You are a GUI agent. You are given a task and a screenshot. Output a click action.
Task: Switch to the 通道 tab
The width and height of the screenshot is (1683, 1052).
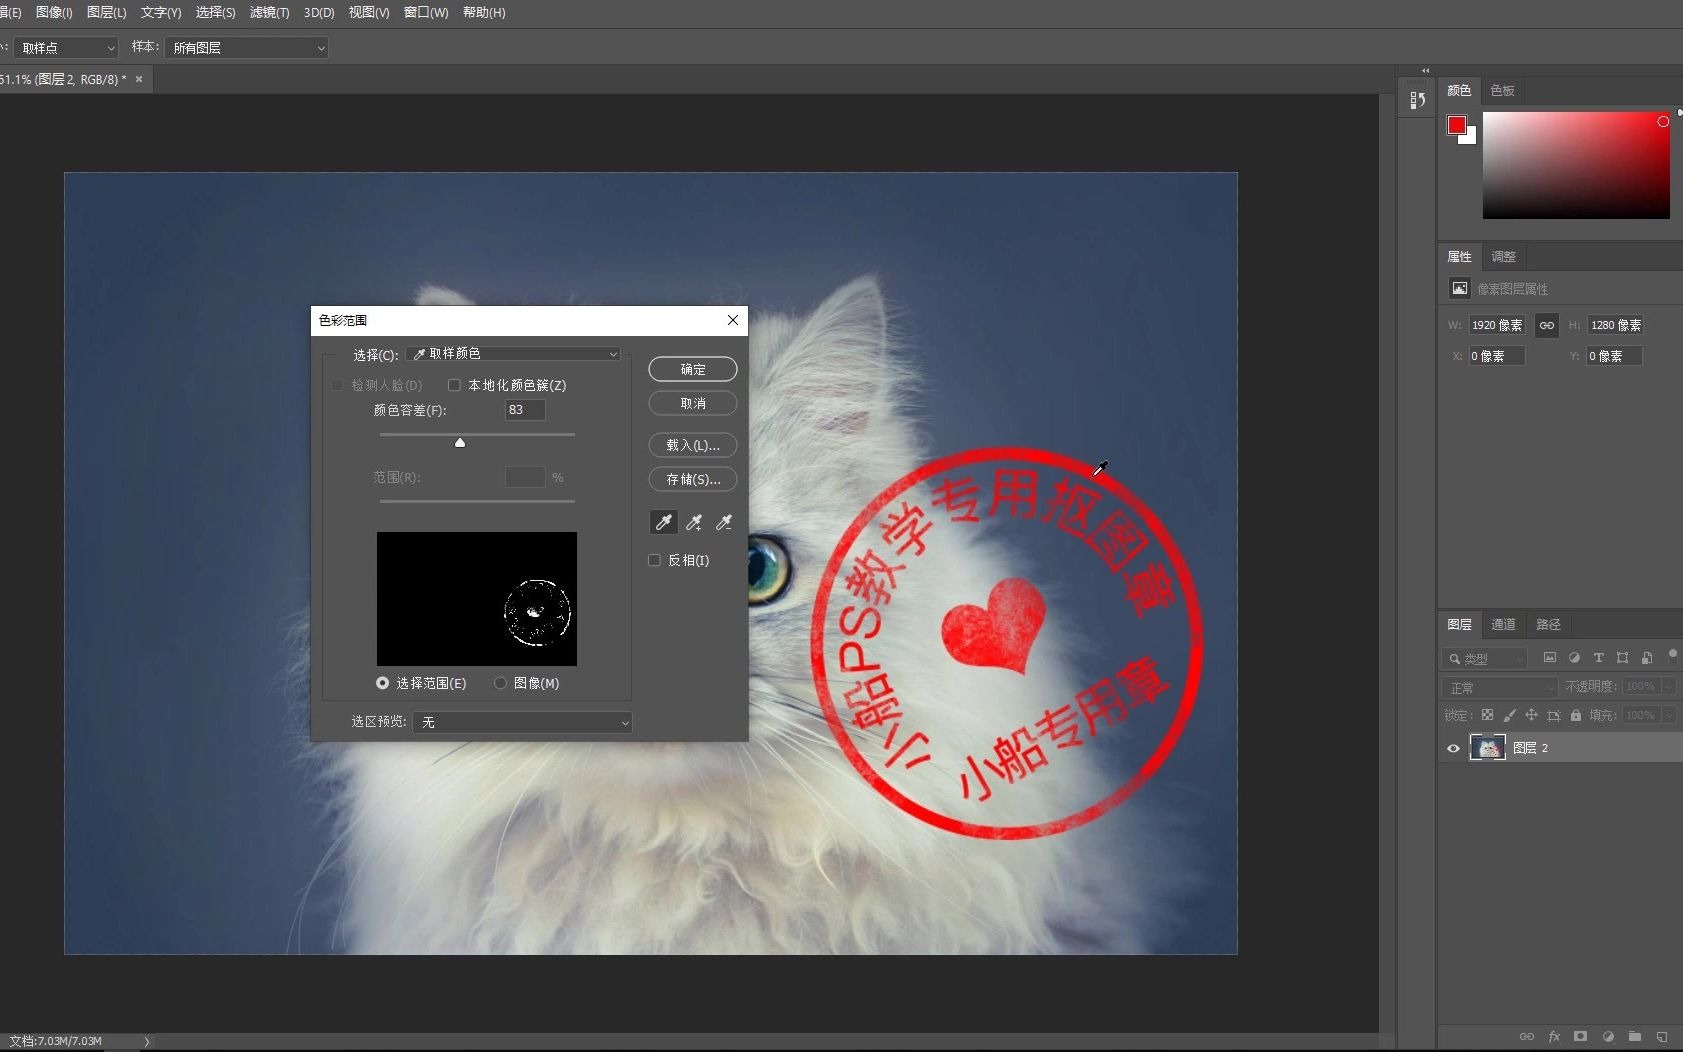coord(1503,624)
